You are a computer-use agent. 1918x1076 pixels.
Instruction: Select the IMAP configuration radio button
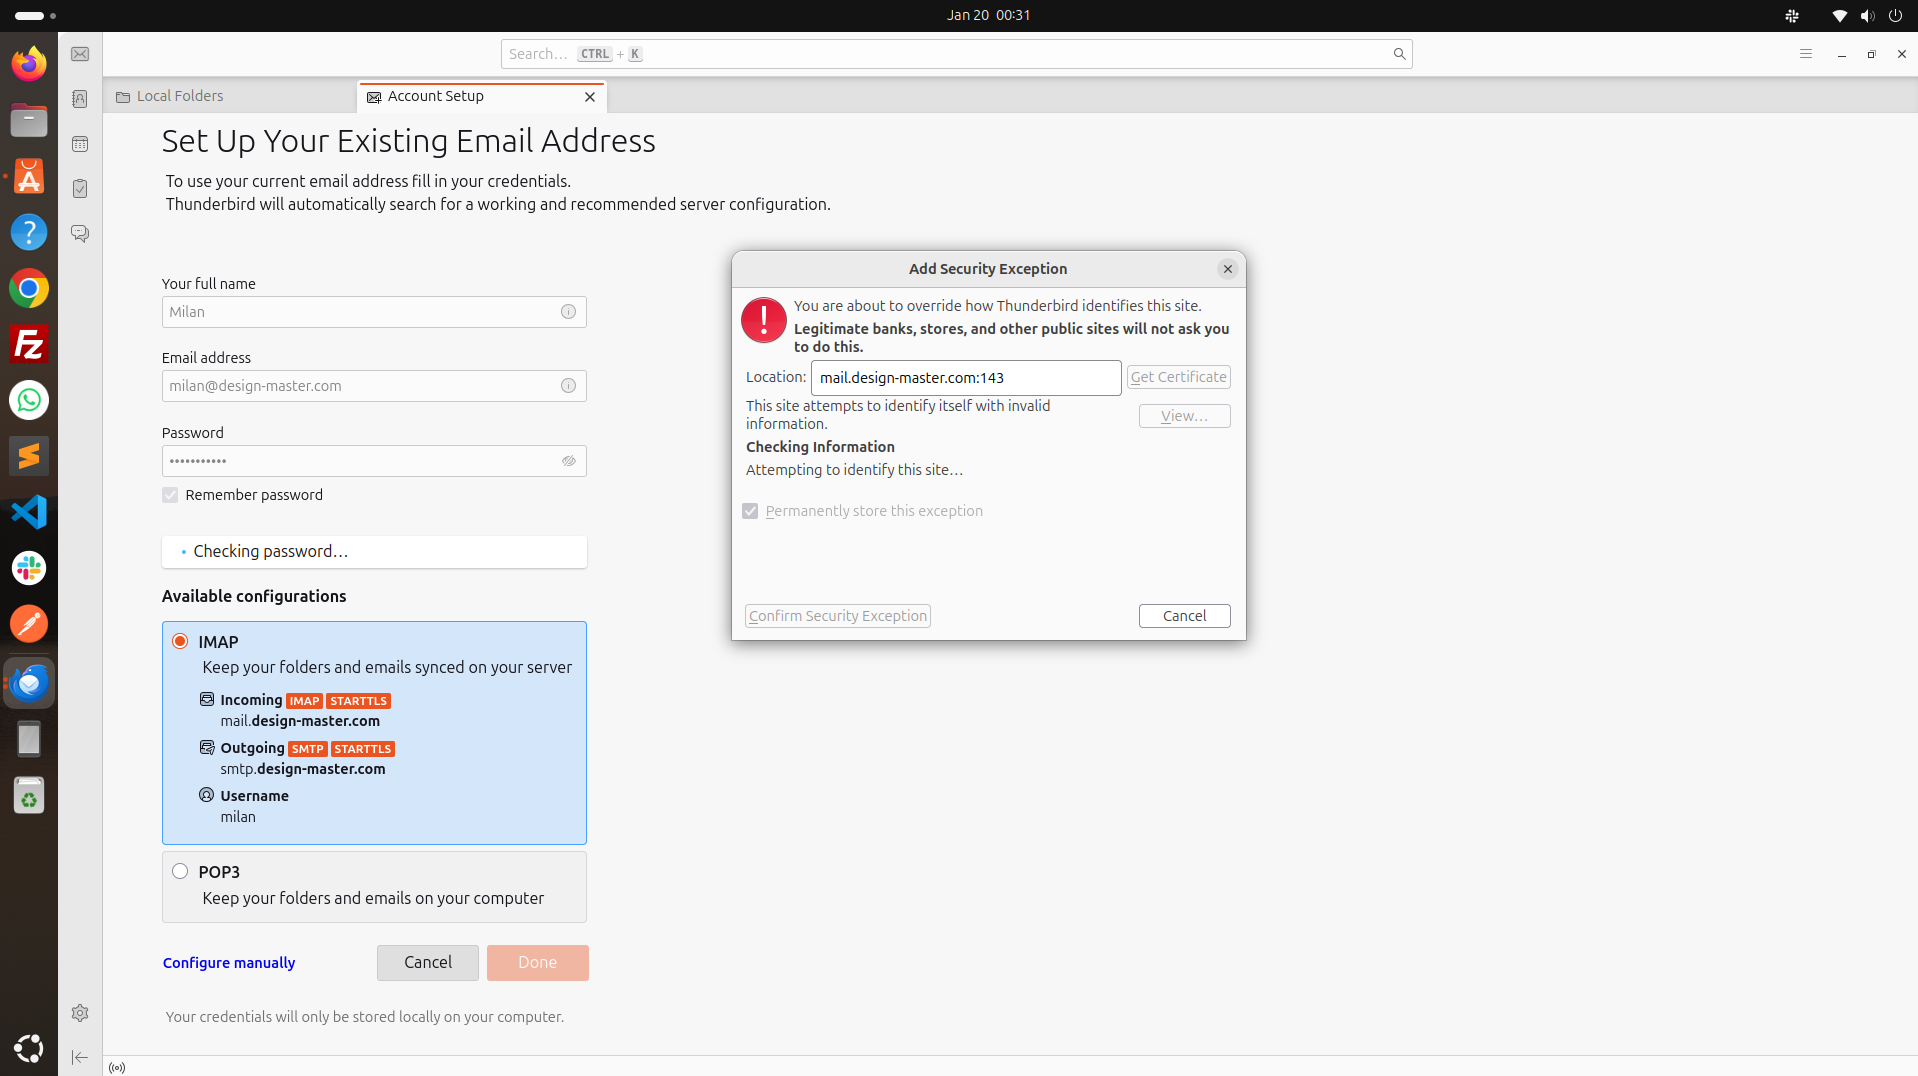[x=180, y=641]
